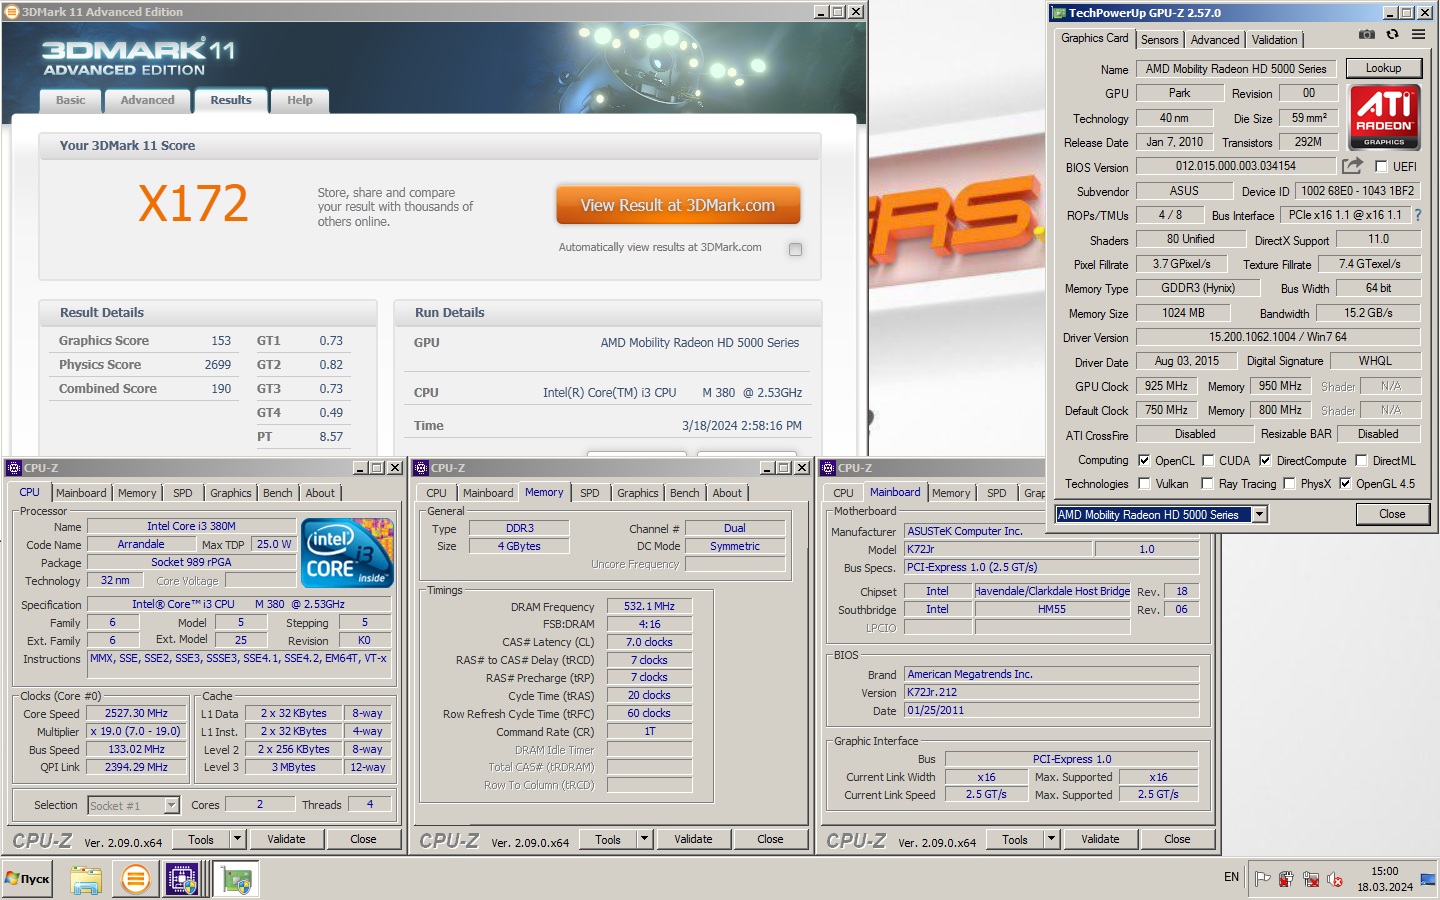This screenshot has height=900, width=1440.
Task: Click the X172 score in 3DMark
Action: tap(193, 204)
